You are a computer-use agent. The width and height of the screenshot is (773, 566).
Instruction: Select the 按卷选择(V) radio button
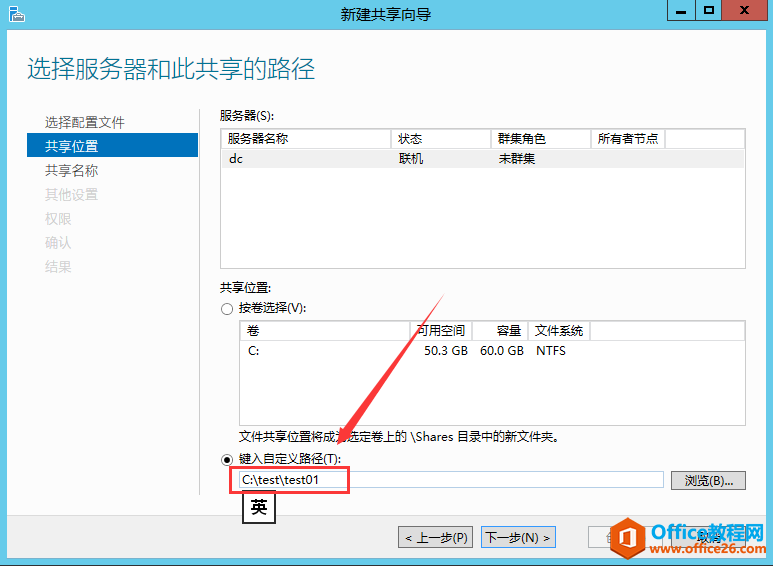point(227,309)
